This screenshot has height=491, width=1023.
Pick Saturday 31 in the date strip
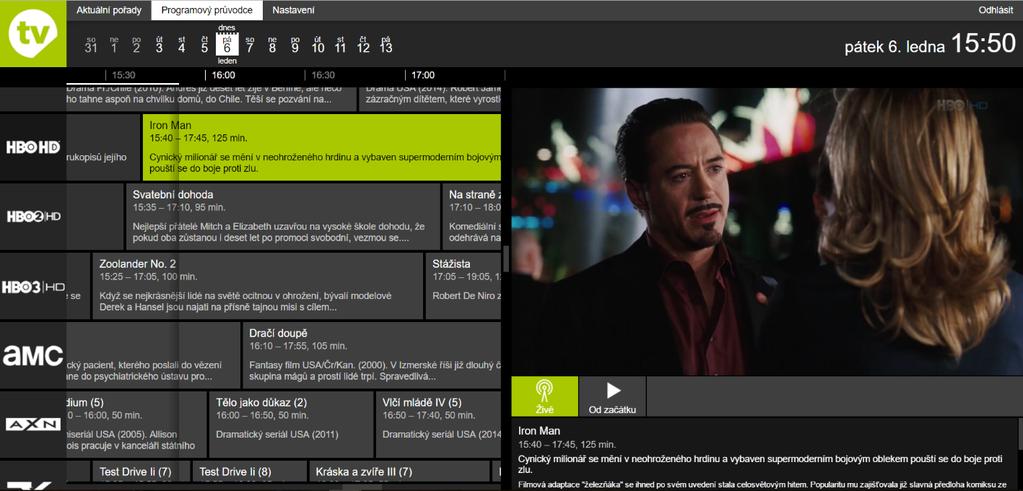(x=91, y=44)
